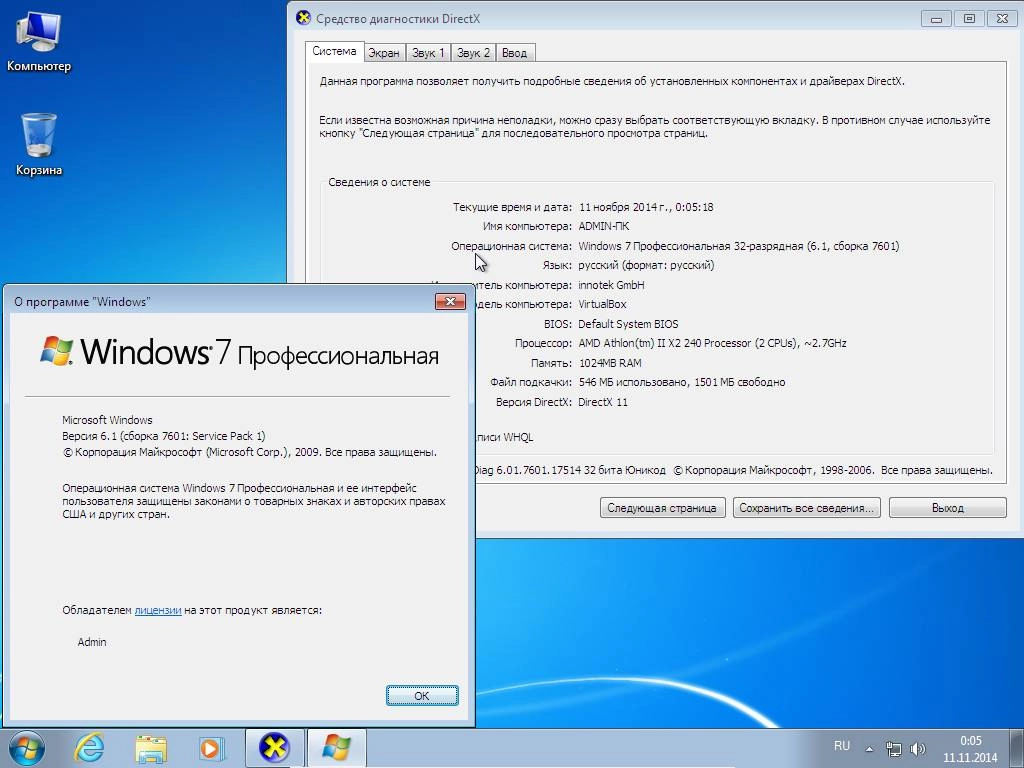Click the date value 11 ноября 2014

[x=646, y=207]
